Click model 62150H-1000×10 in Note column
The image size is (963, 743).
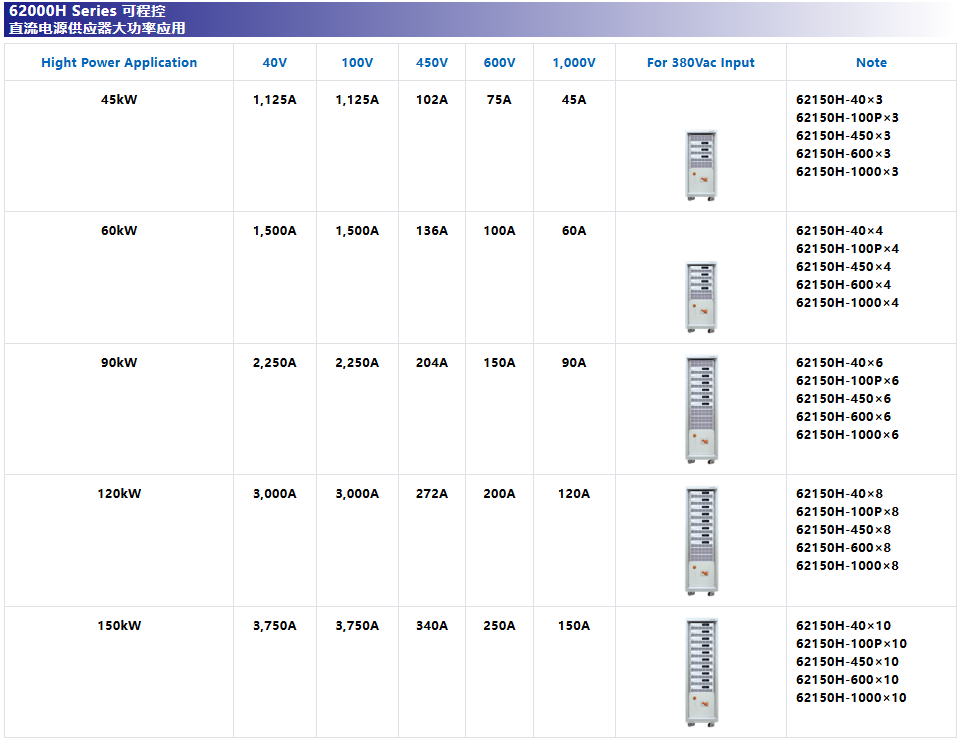[x=851, y=698]
